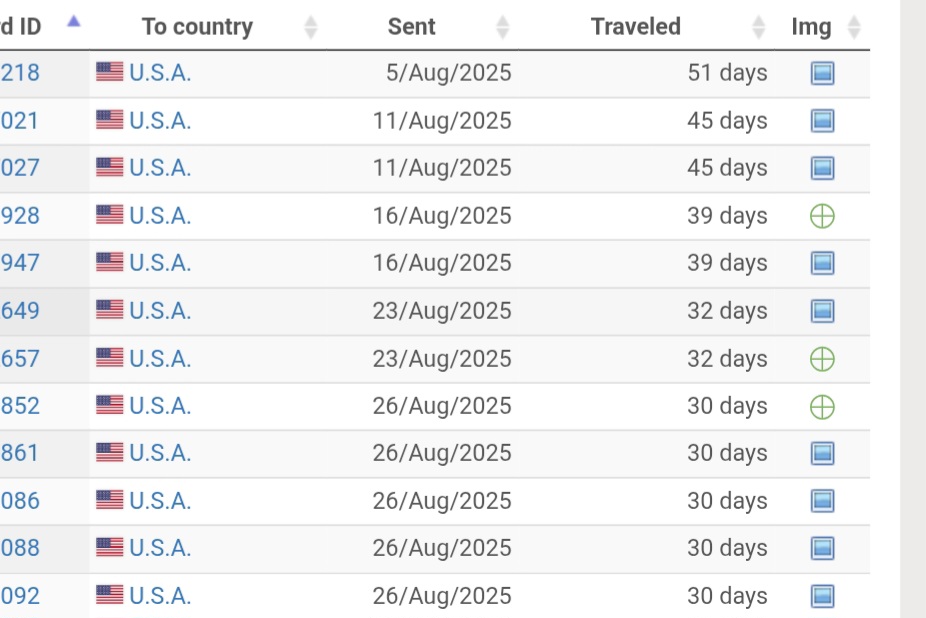Sort table by Traveled column
926x618 pixels.
pos(636,27)
